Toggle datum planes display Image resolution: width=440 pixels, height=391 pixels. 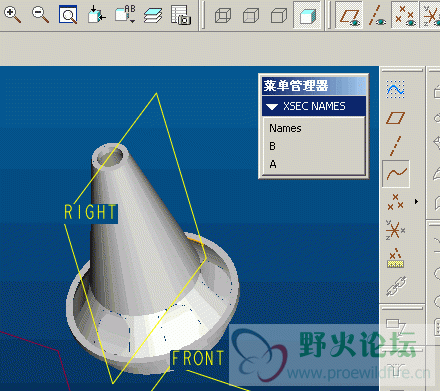coord(349,15)
